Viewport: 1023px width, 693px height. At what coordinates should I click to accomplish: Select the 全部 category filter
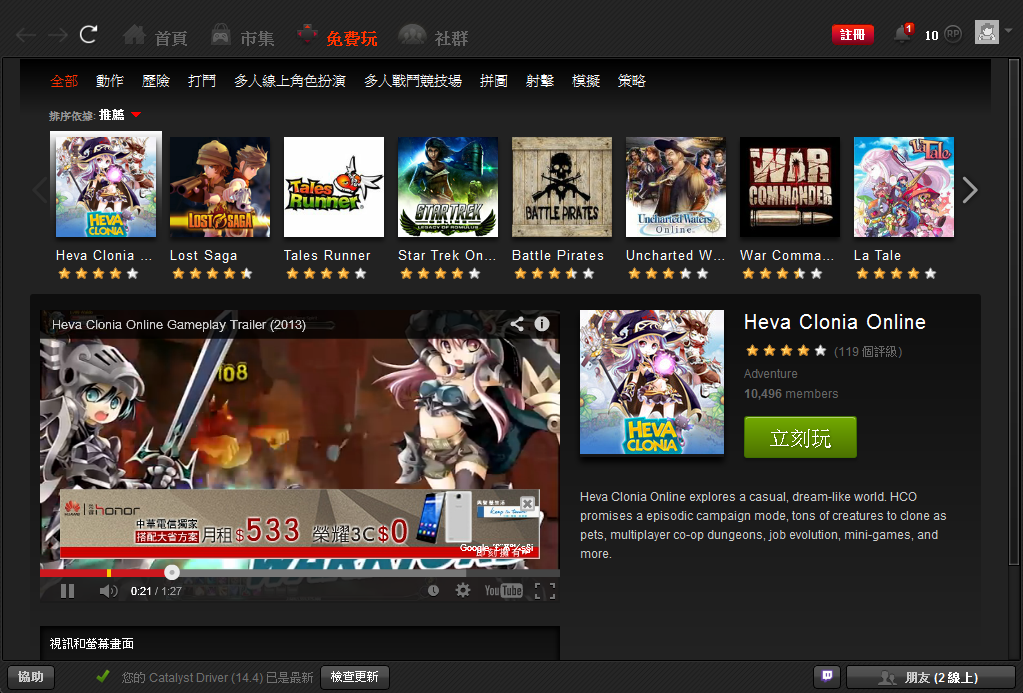coord(64,81)
